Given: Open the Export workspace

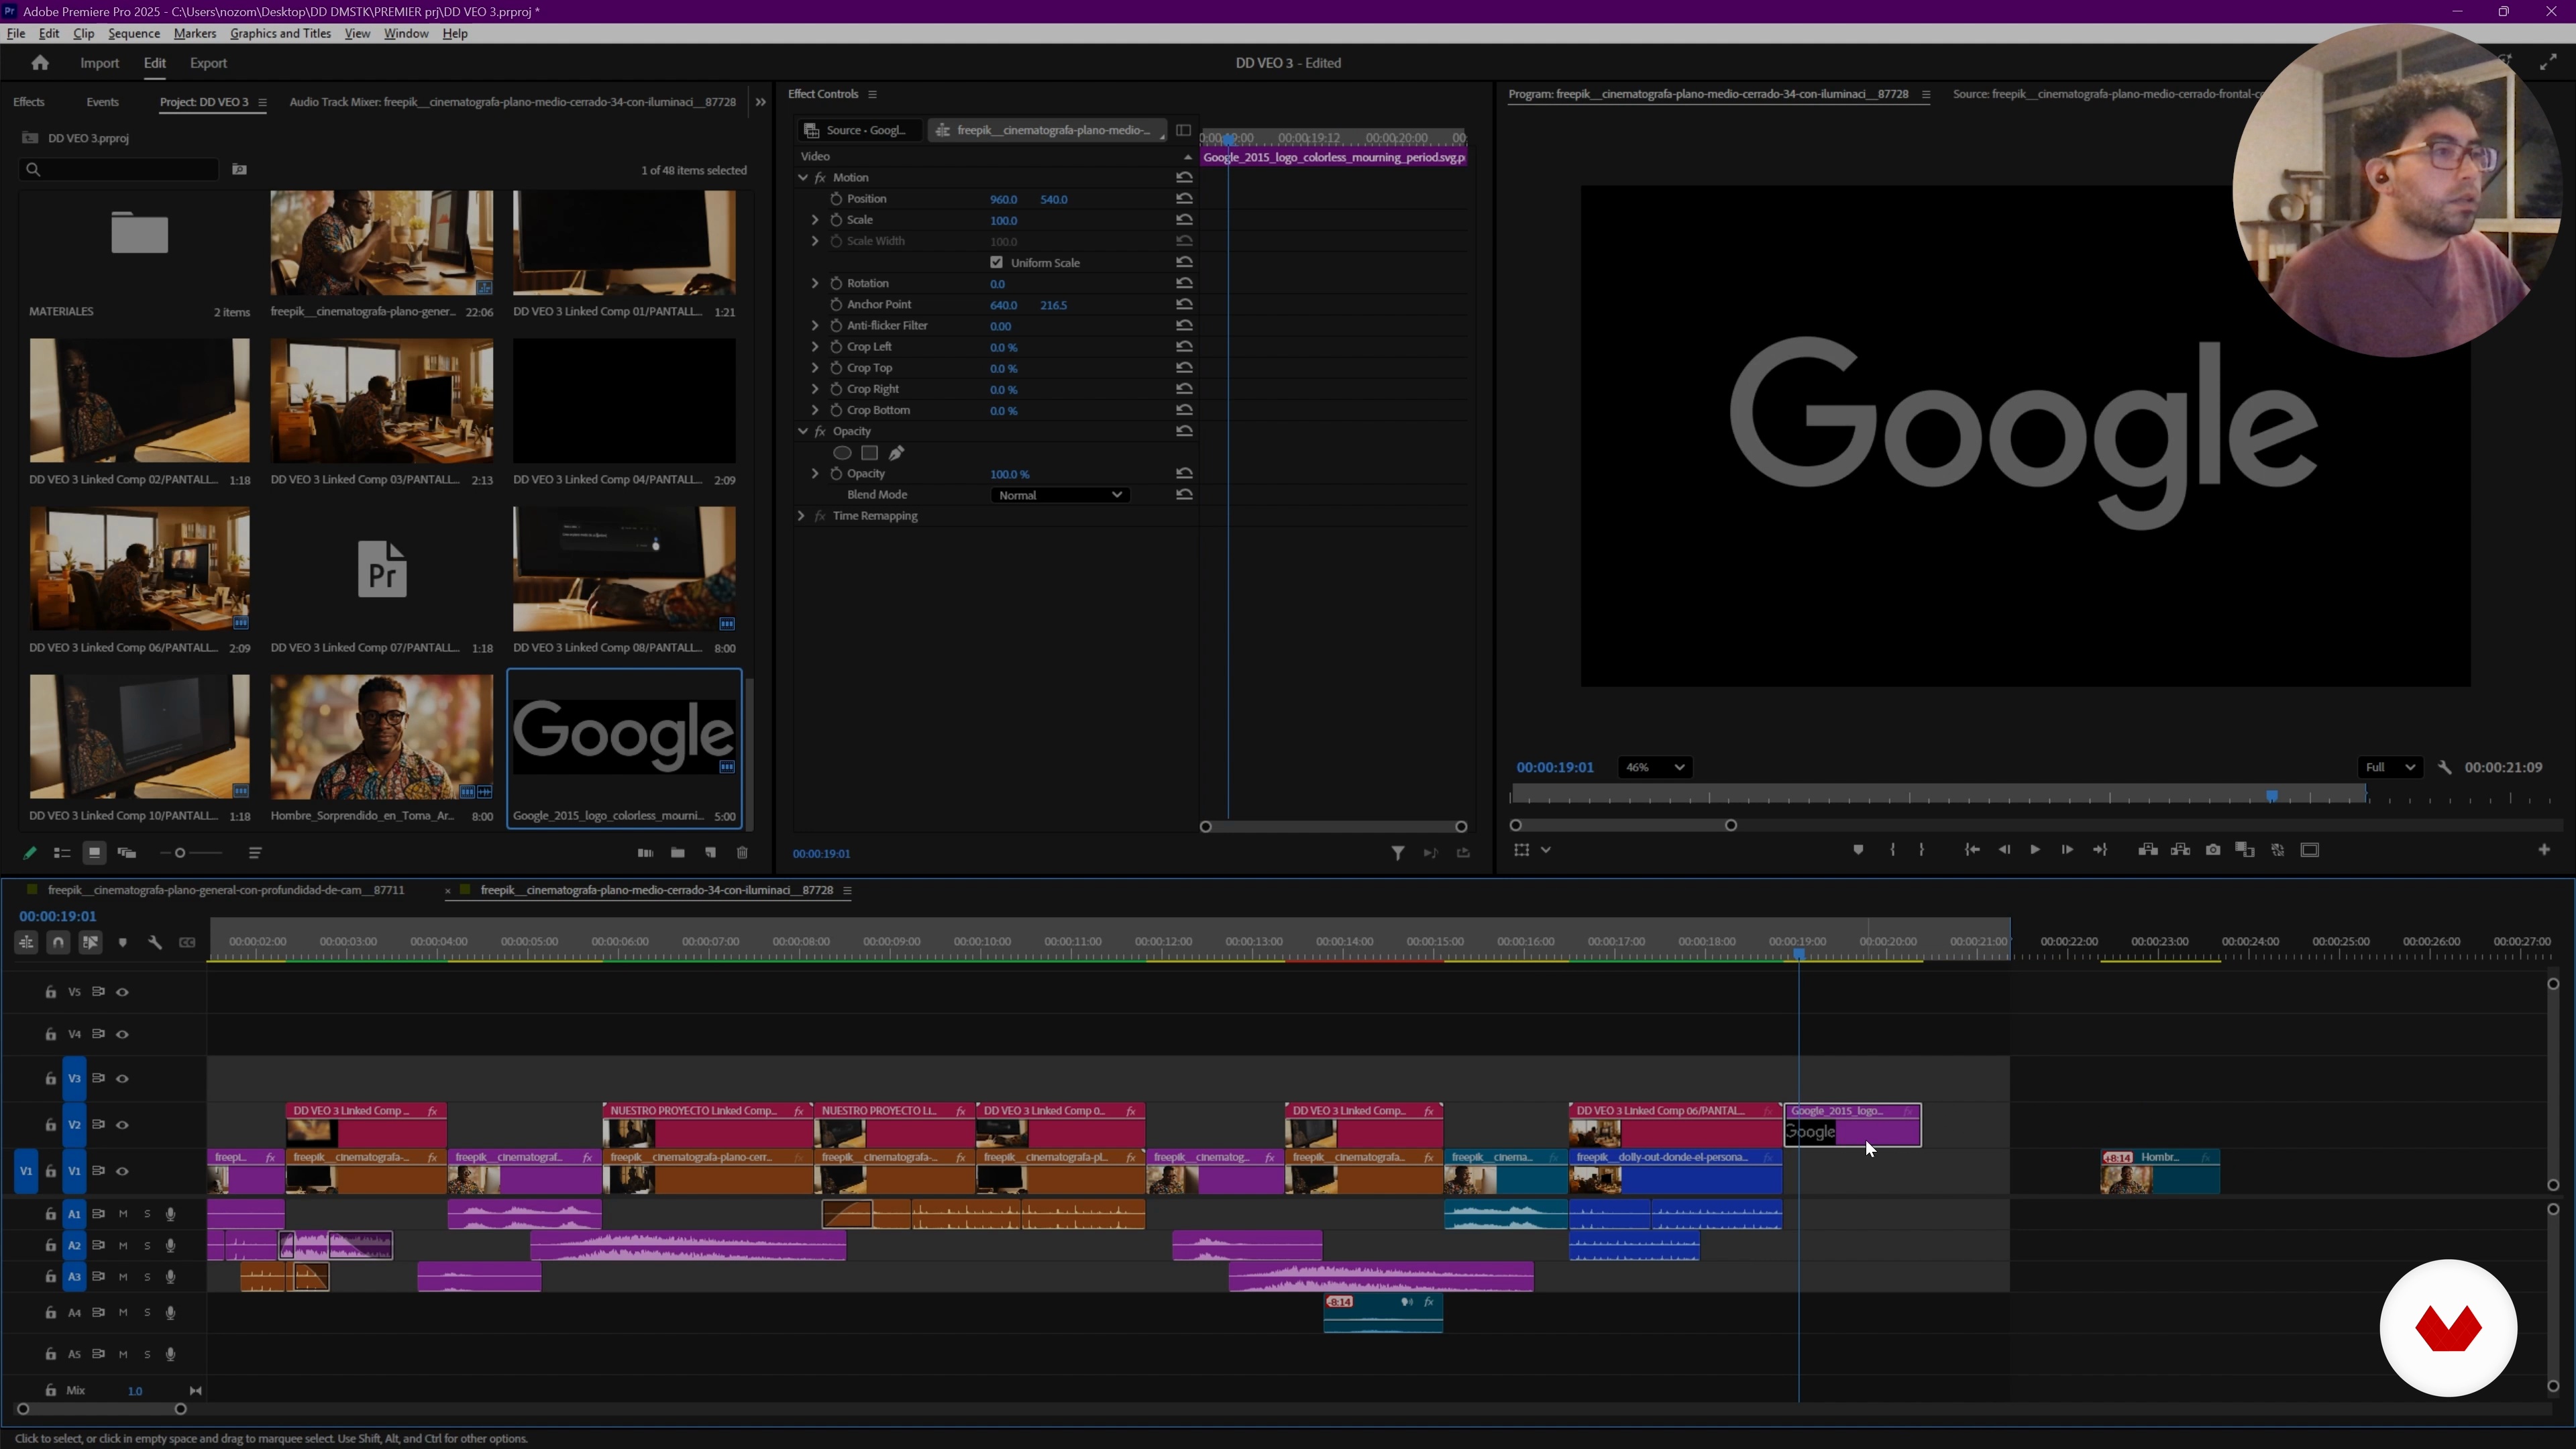Looking at the screenshot, I should (x=209, y=63).
